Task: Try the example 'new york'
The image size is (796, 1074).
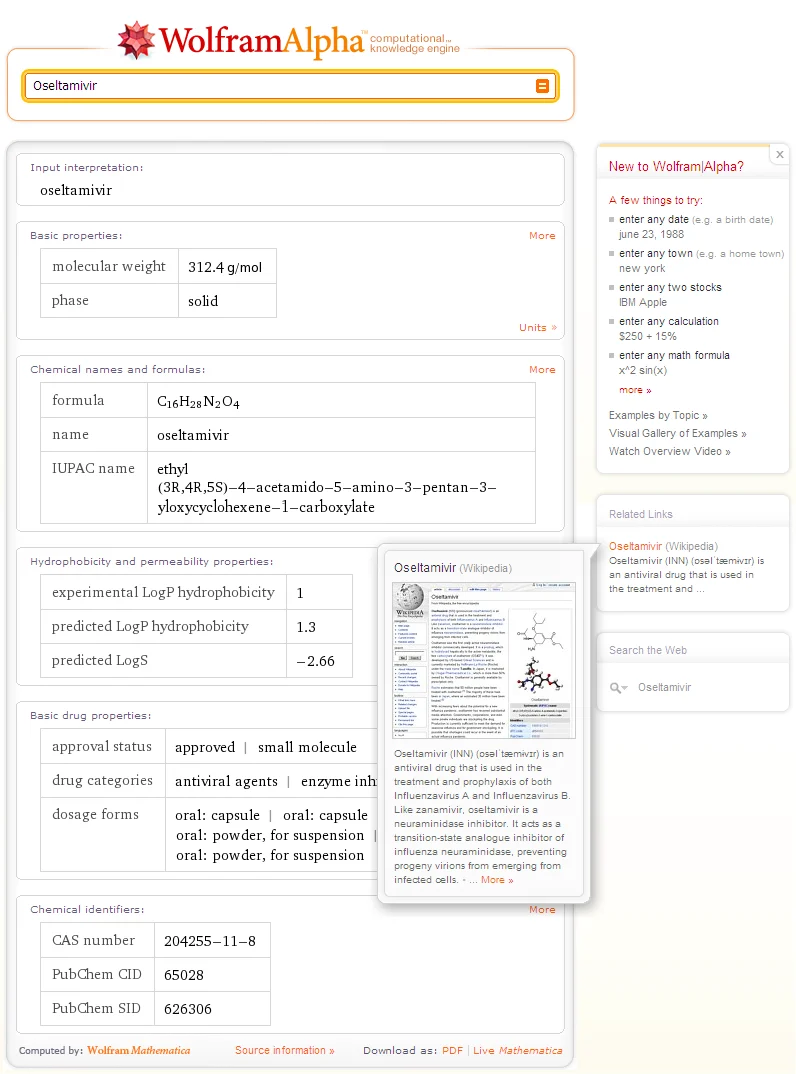Action: click(x=642, y=268)
